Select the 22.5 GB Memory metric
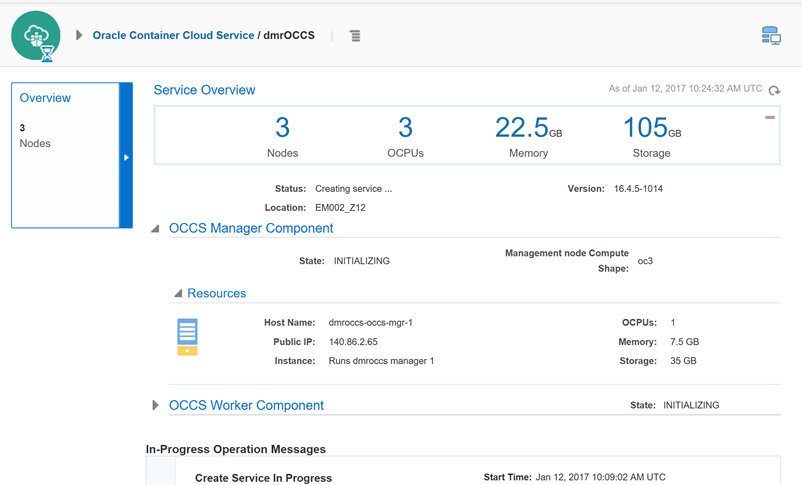Image resolution: width=802 pixels, height=485 pixels. tap(528, 136)
